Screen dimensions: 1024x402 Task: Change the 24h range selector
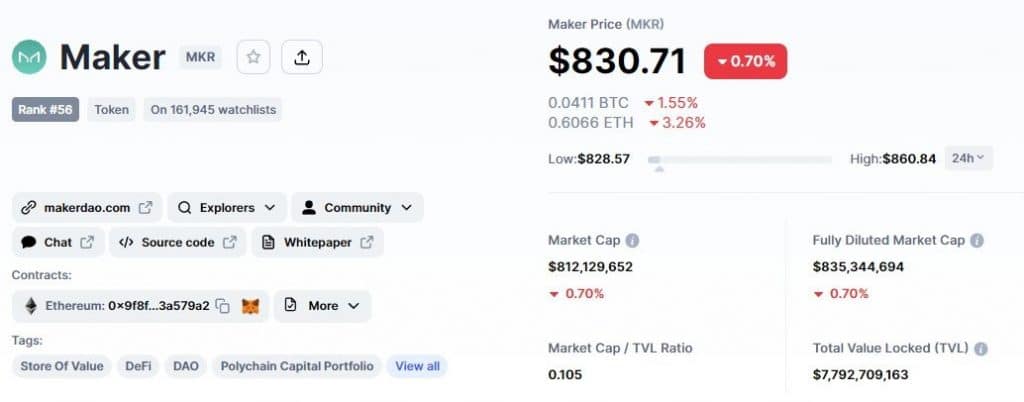[968, 159]
